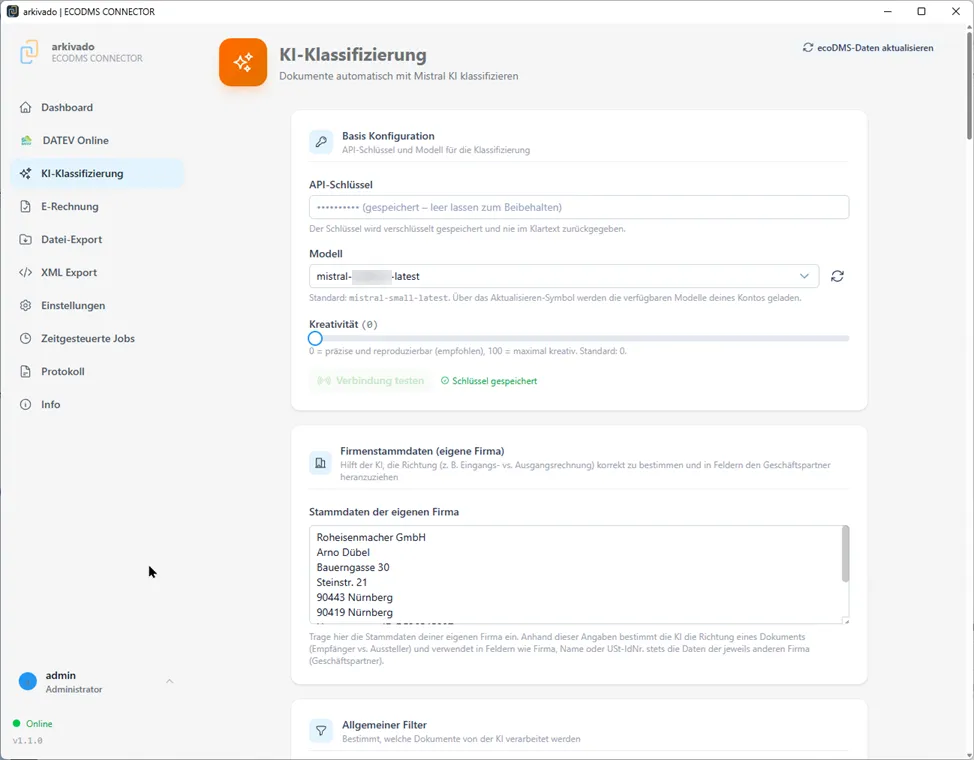Click Schlüssel gespeichert status text
The height and width of the screenshot is (760, 974).
[494, 381]
